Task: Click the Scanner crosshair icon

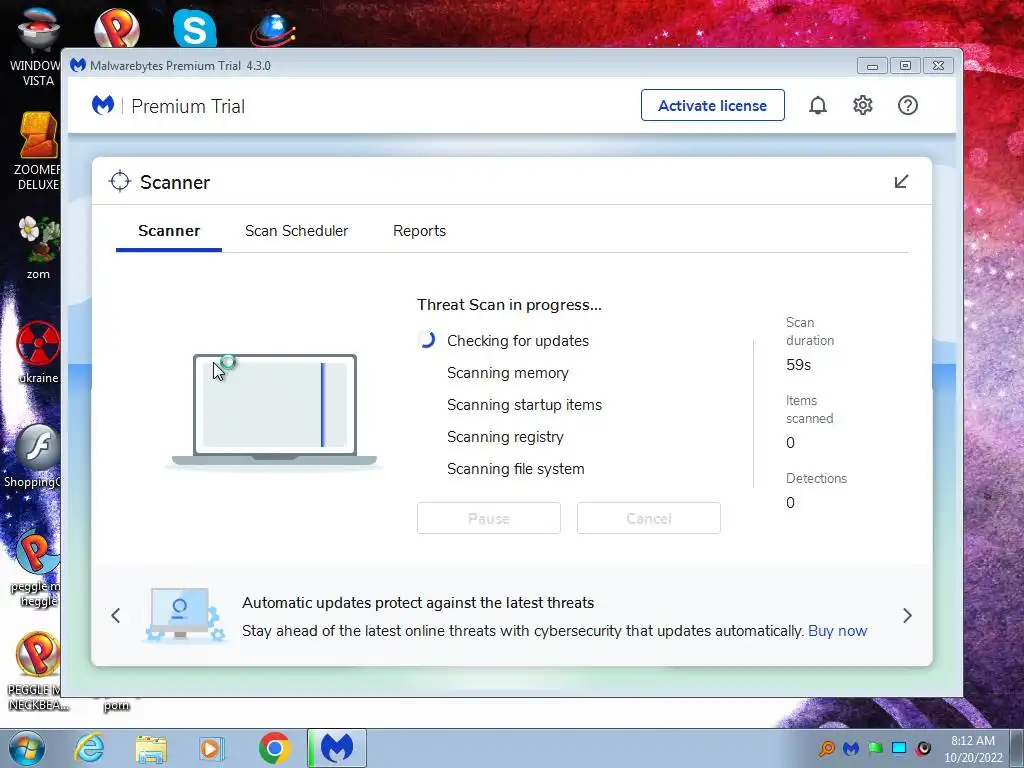Action: 120,182
